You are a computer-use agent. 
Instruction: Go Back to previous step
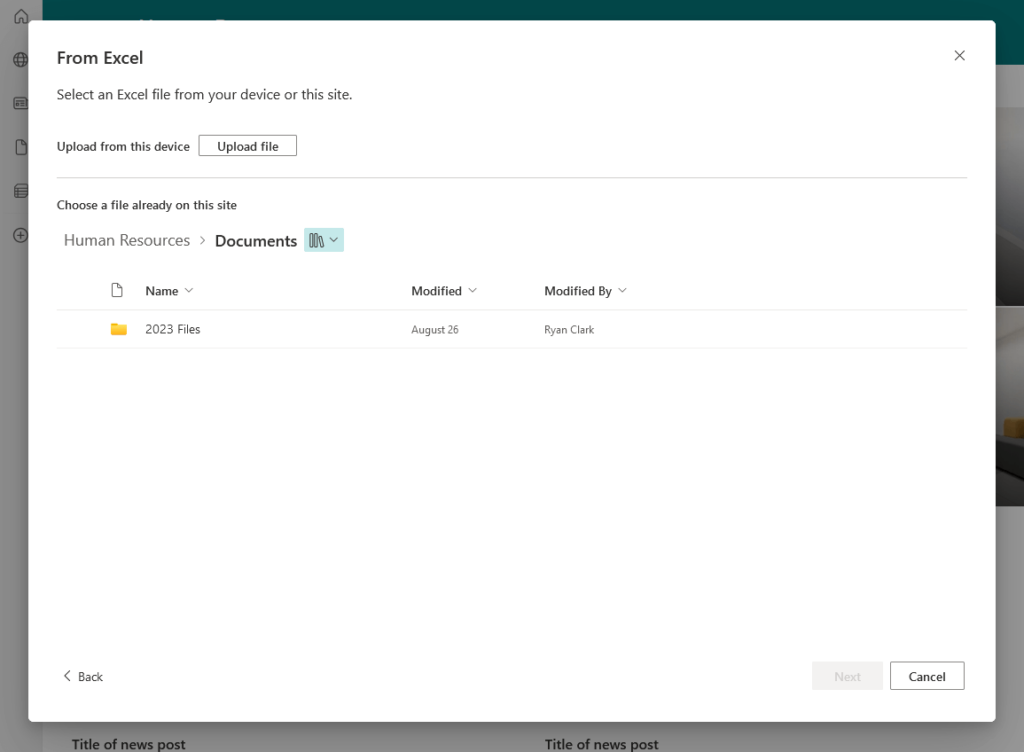[83, 676]
